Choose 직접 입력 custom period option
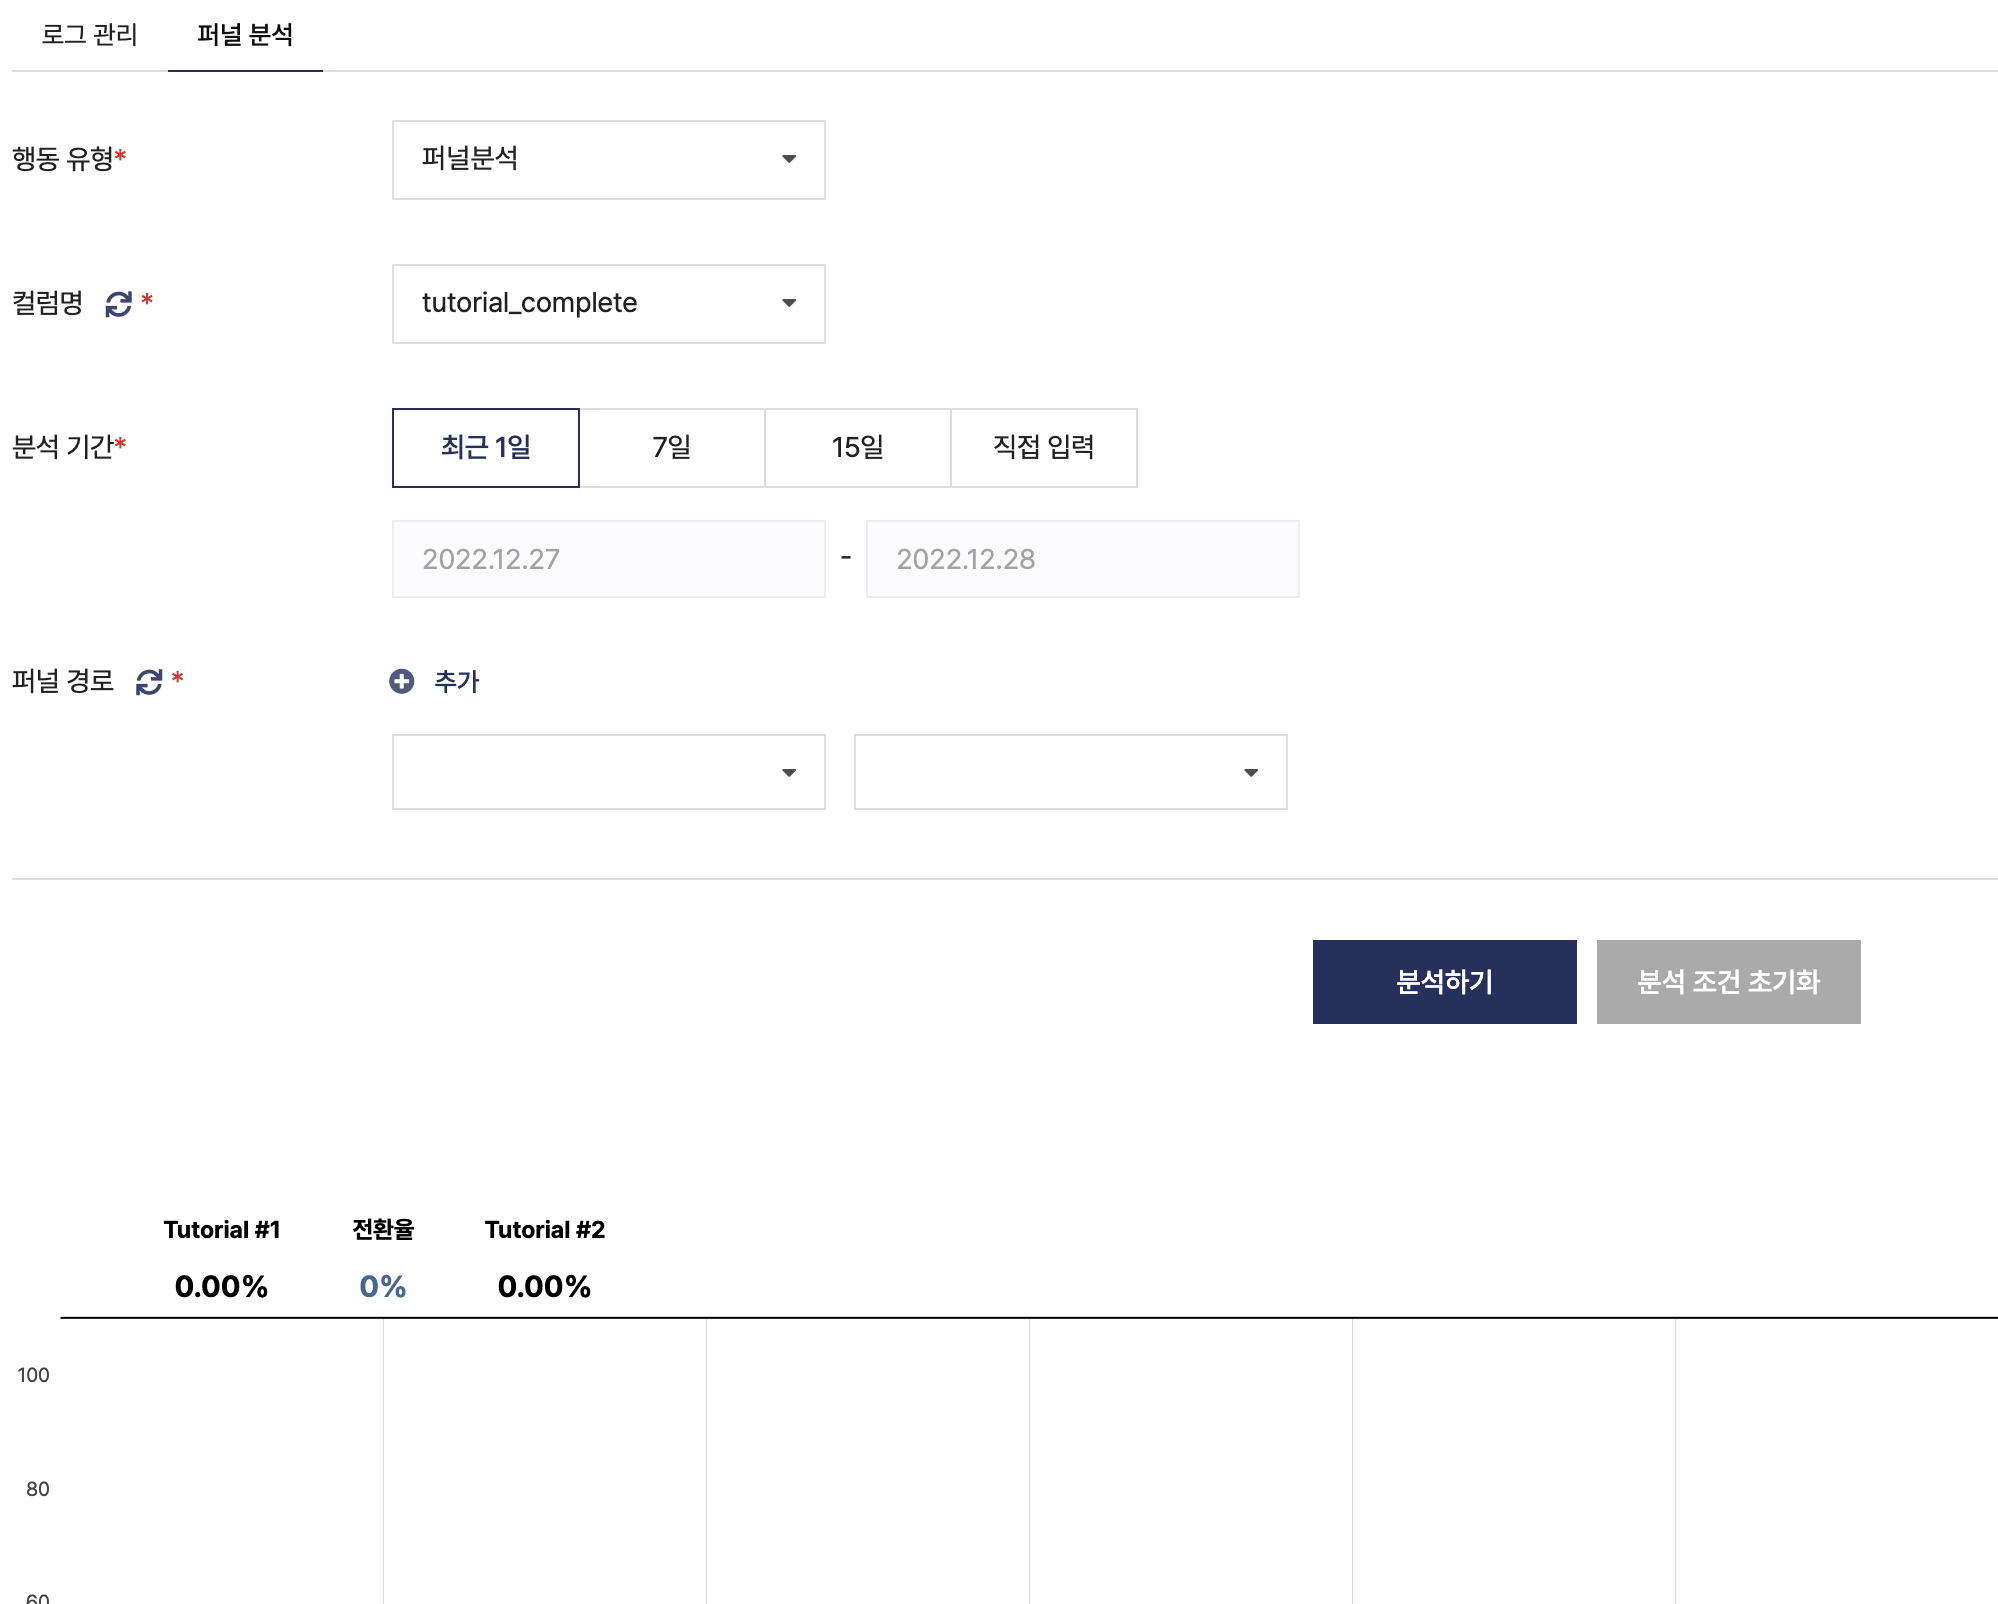The image size is (1998, 1604). [1044, 447]
